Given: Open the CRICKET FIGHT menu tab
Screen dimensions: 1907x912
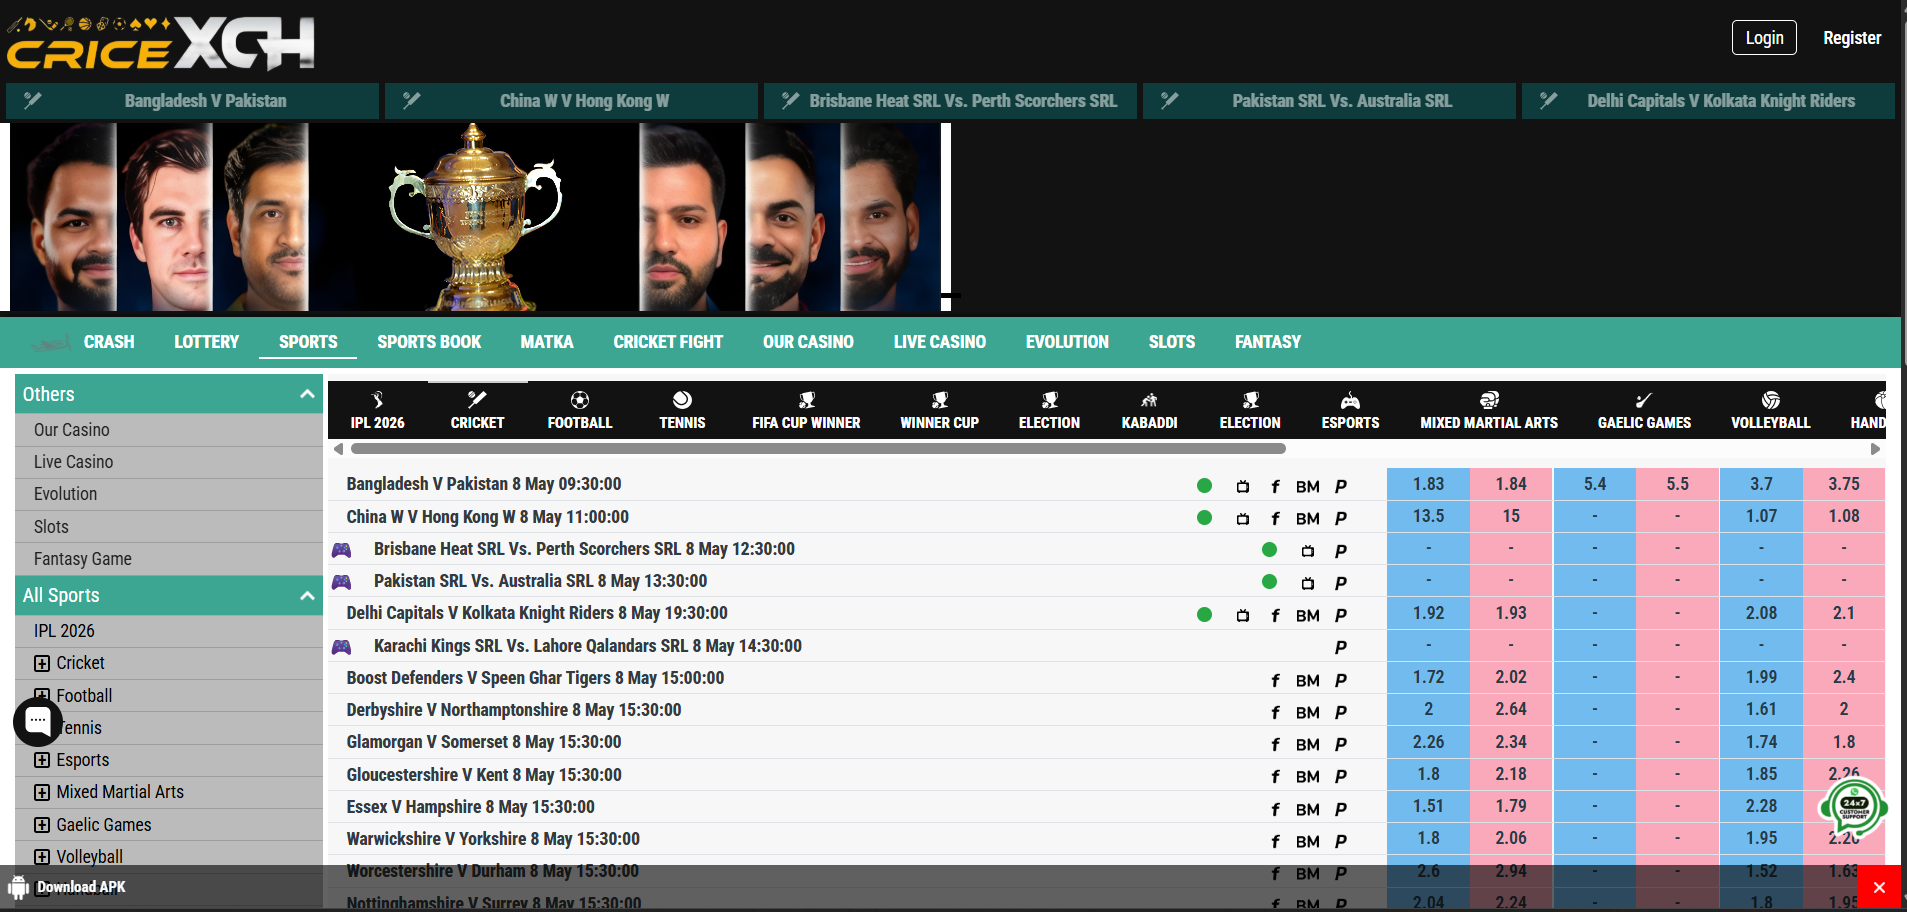Looking at the screenshot, I should (668, 342).
